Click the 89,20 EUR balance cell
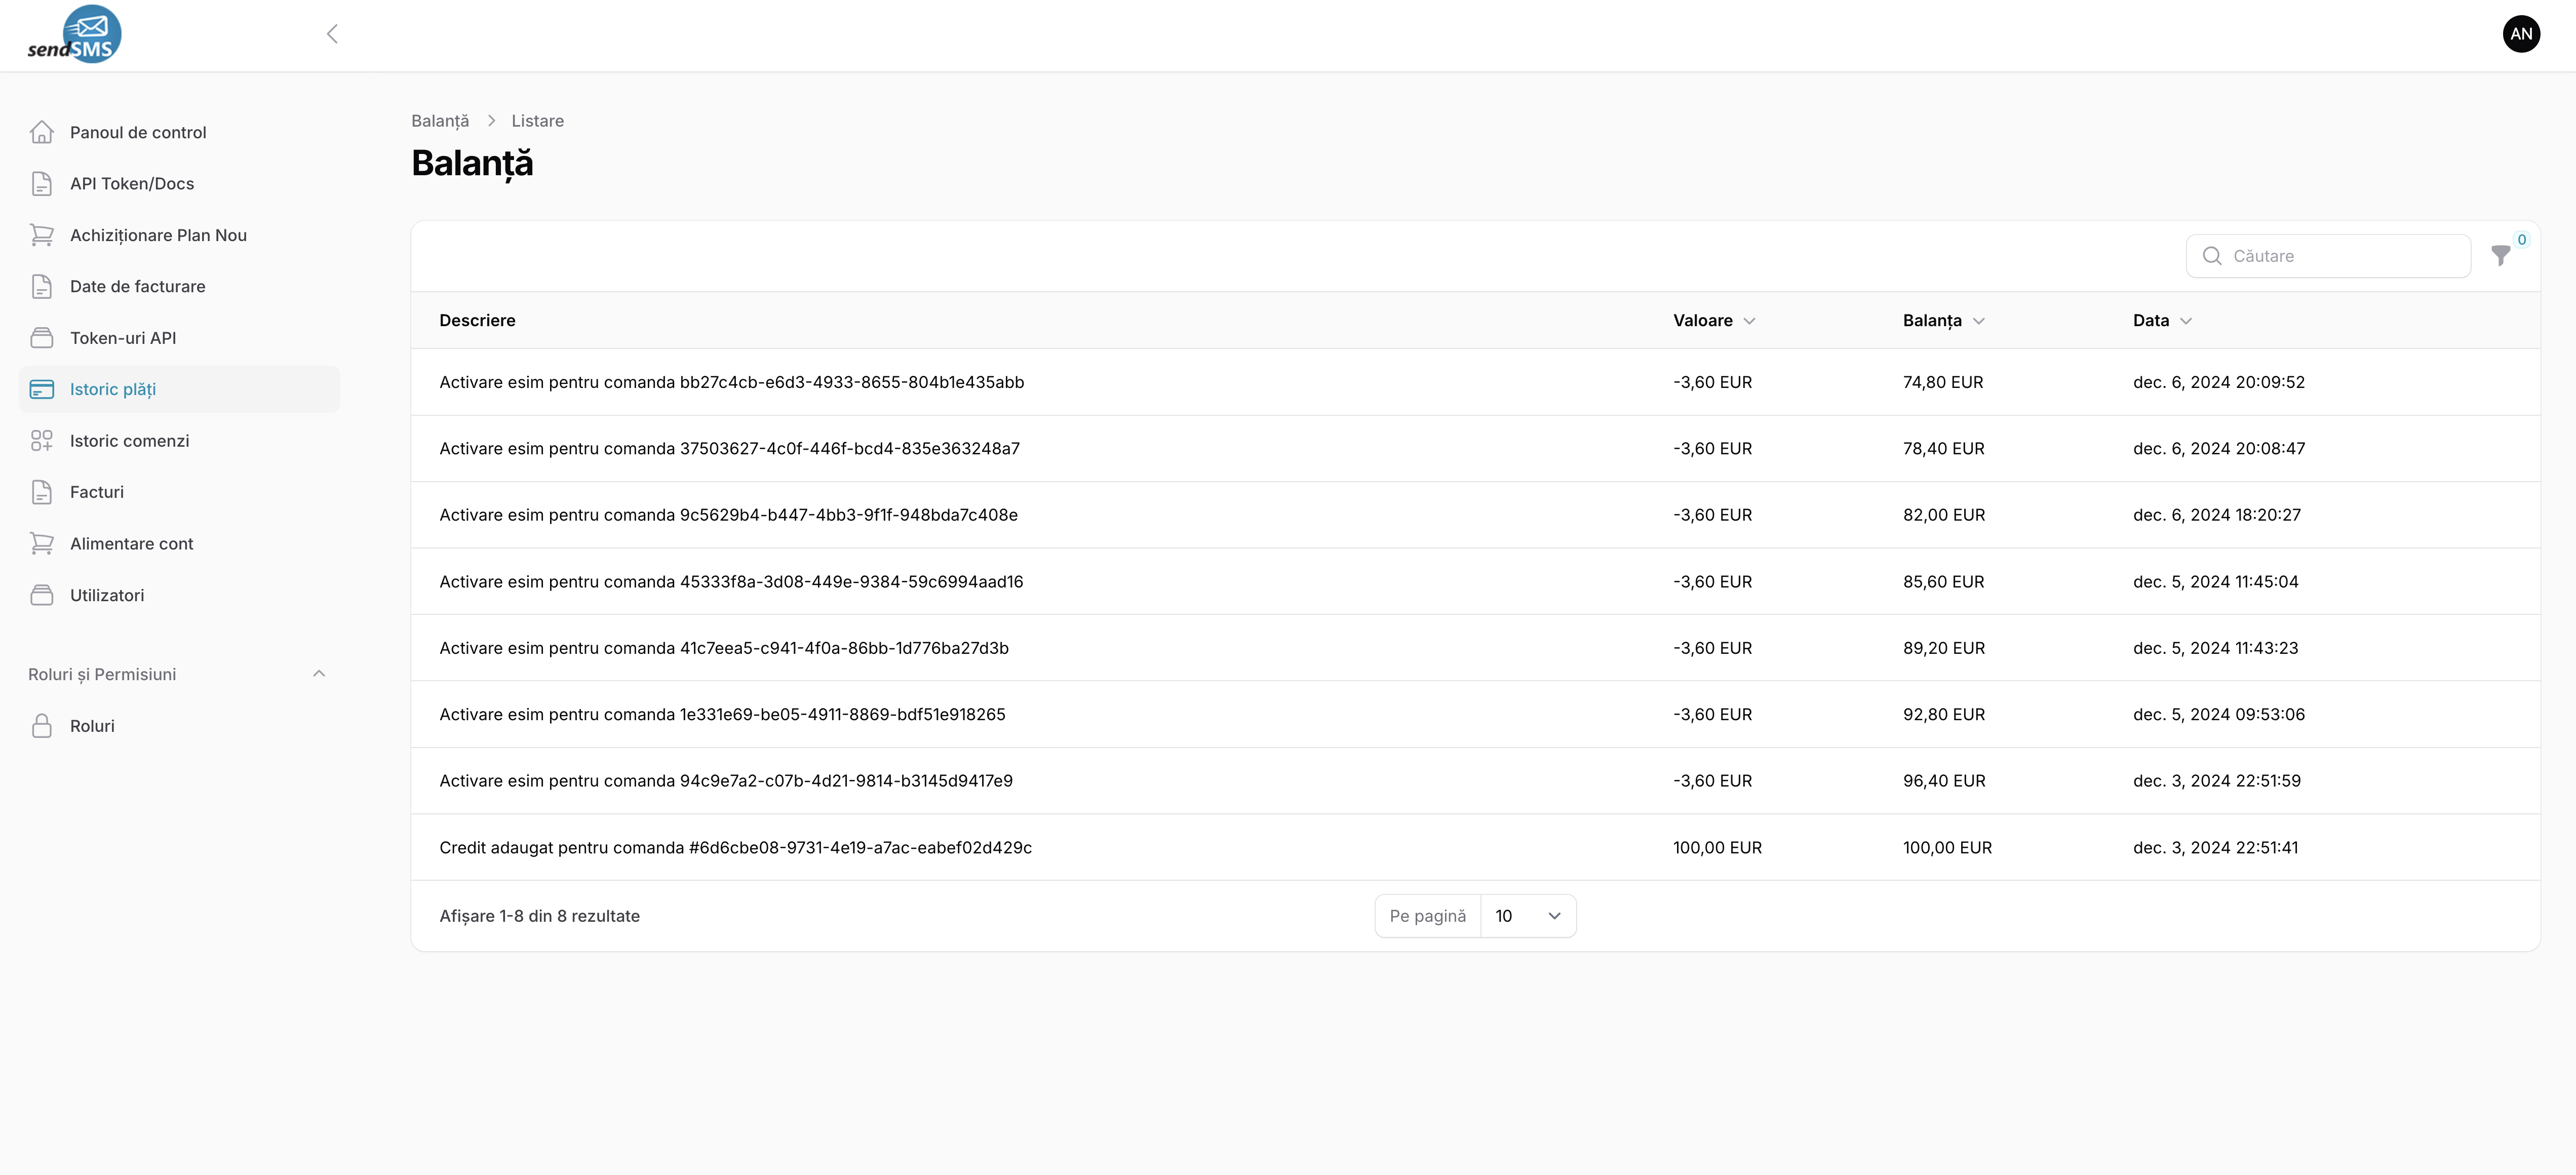2576x1175 pixels. pos(1944,648)
